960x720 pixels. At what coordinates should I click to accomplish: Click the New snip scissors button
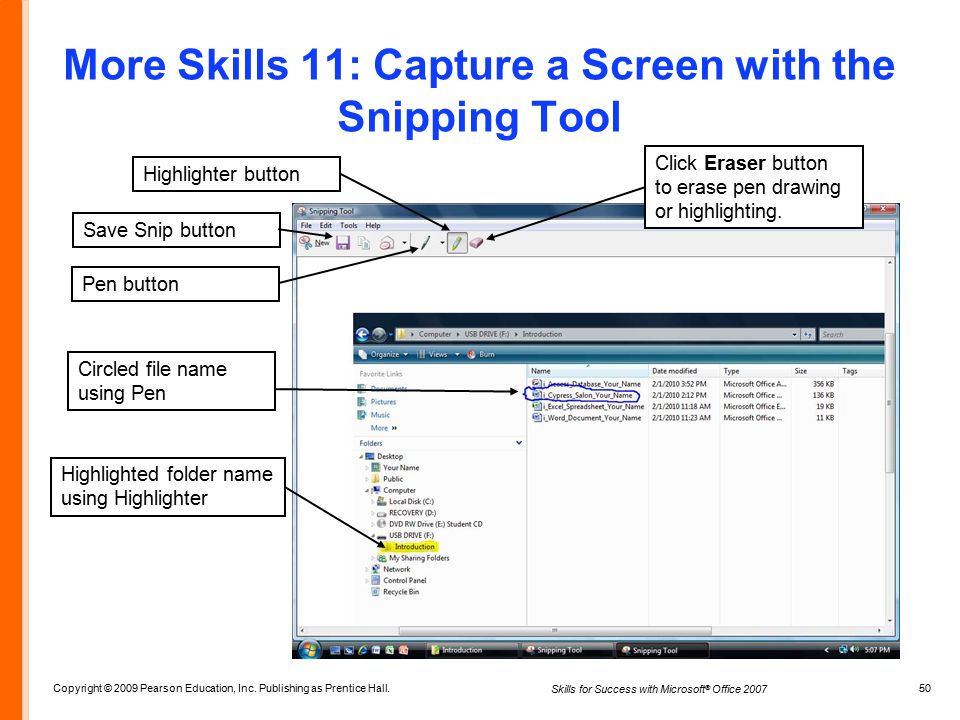314,243
